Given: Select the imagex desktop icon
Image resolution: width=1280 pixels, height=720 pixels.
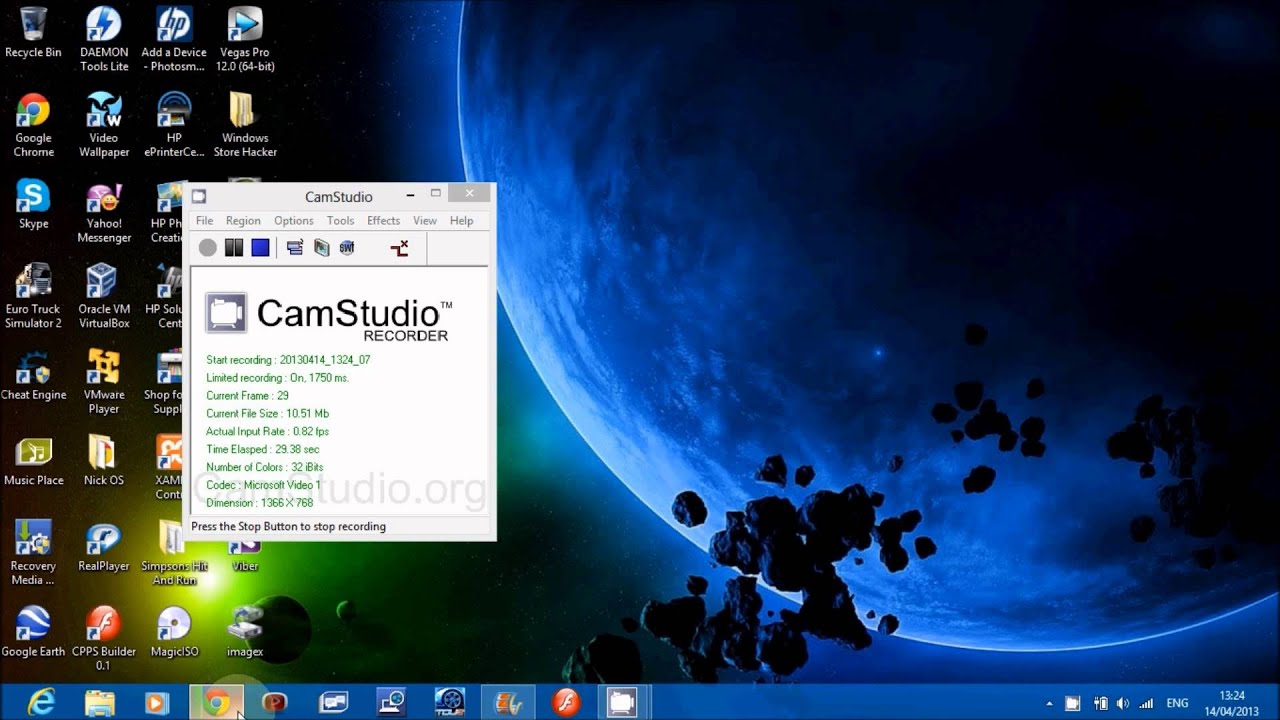Looking at the screenshot, I should pyautogui.click(x=245, y=632).
